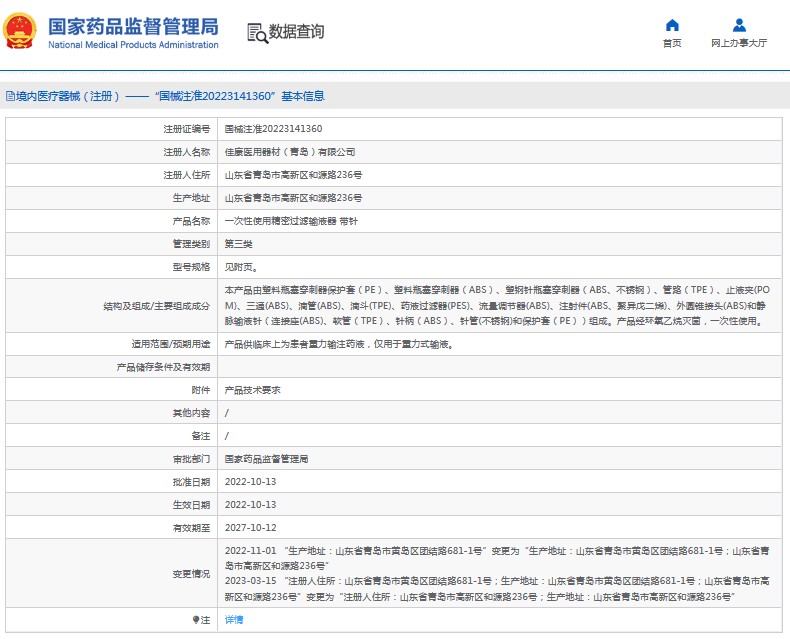Click the 注册人住所 address value
The height and width of the screenshot is (639, 790).
pyautogui.click(x=293, y=175)
